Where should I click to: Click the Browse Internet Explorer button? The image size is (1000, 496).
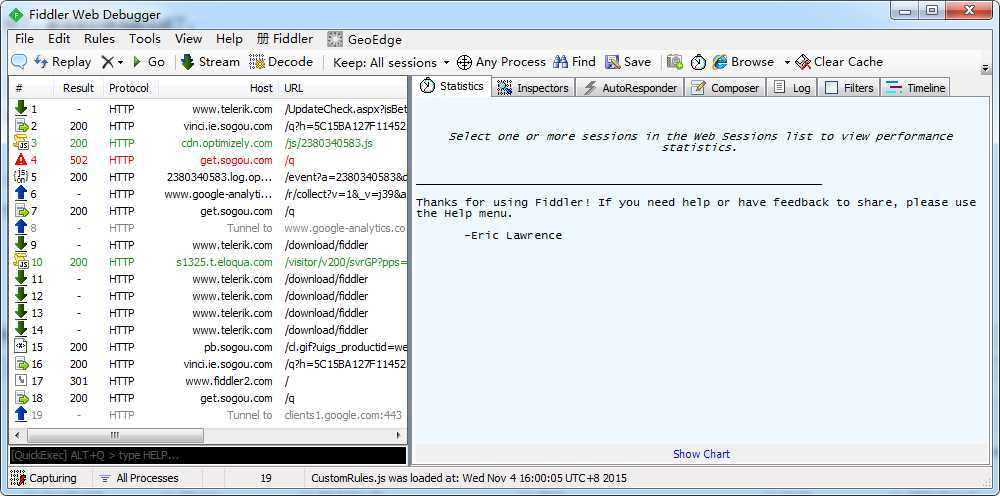[x=743, y=62]
